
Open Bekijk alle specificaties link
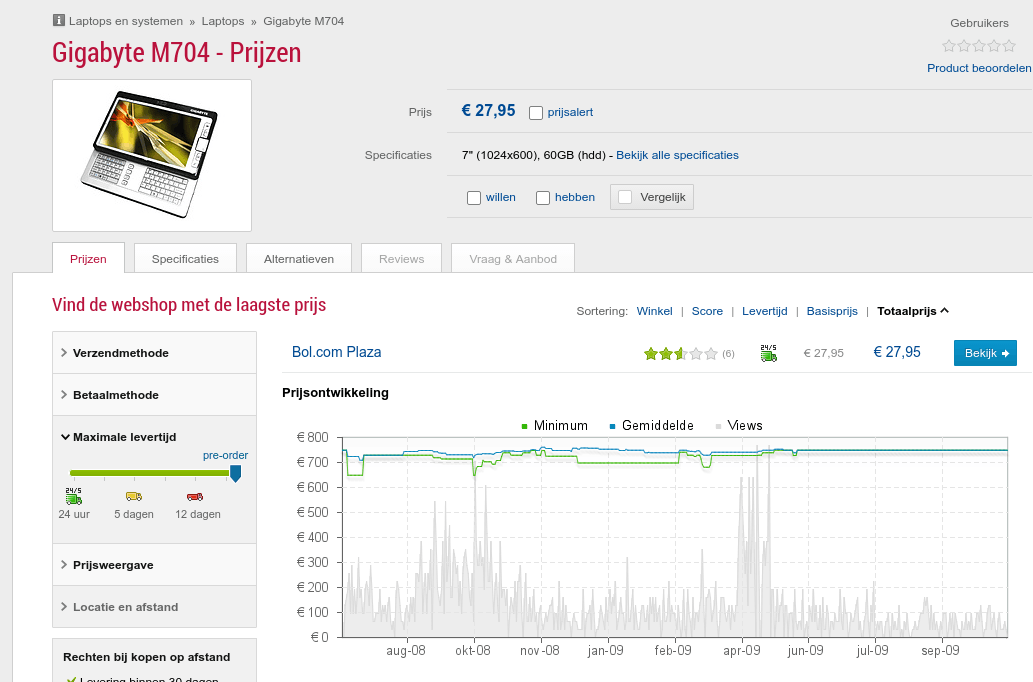click(x=677, y=155)
